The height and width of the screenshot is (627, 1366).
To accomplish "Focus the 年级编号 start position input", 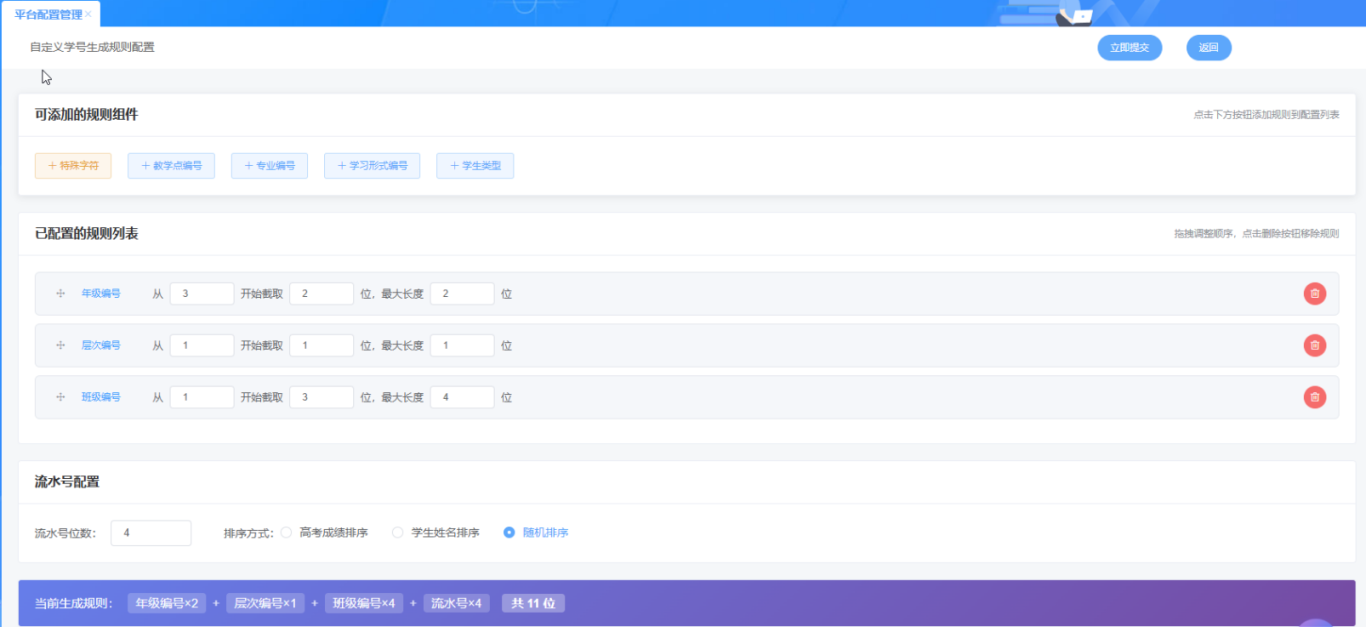I will click(201, 294).
